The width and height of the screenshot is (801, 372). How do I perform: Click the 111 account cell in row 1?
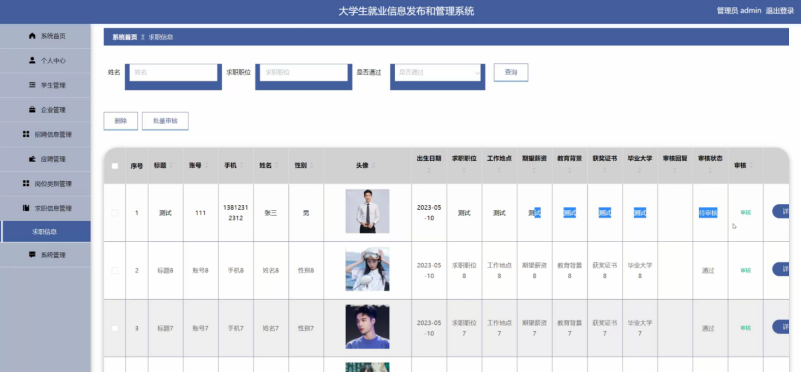click(200, 213)
